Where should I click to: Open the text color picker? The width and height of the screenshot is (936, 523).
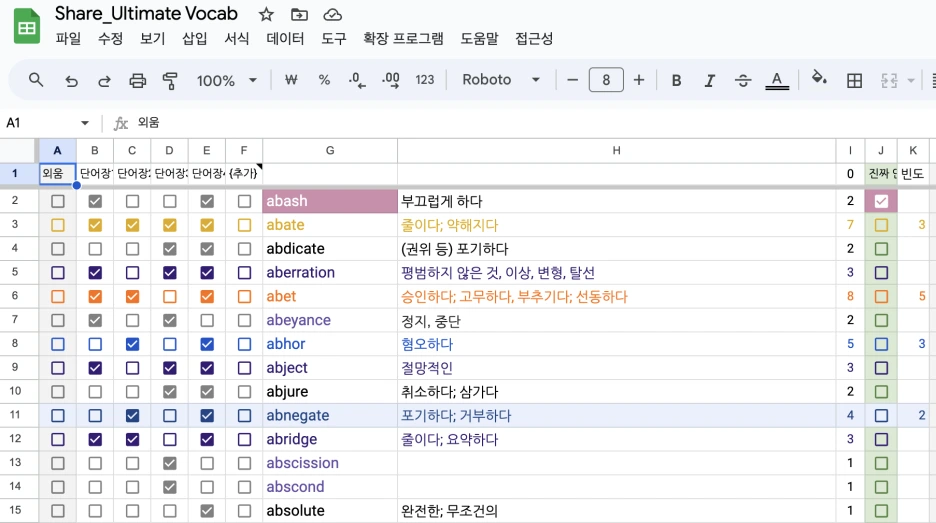click(777, 80)
